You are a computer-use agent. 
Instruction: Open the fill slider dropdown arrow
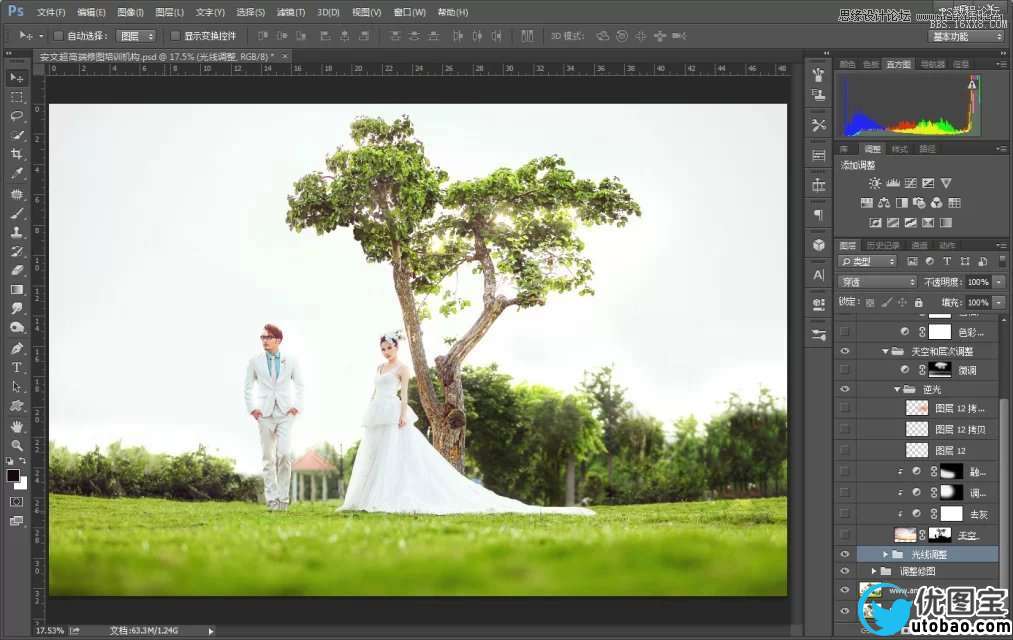(999, 302)
